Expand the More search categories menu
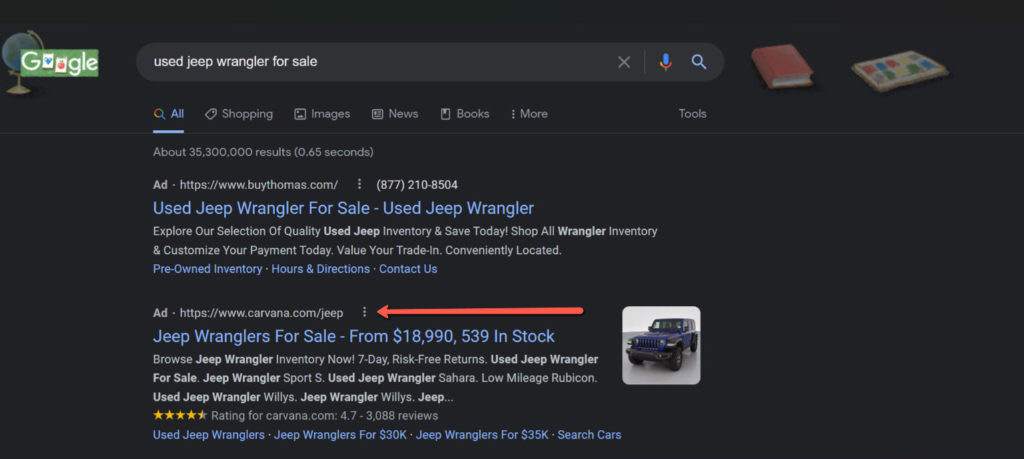This screenshot has height=459, width=1024. click(x=529, y=114)
